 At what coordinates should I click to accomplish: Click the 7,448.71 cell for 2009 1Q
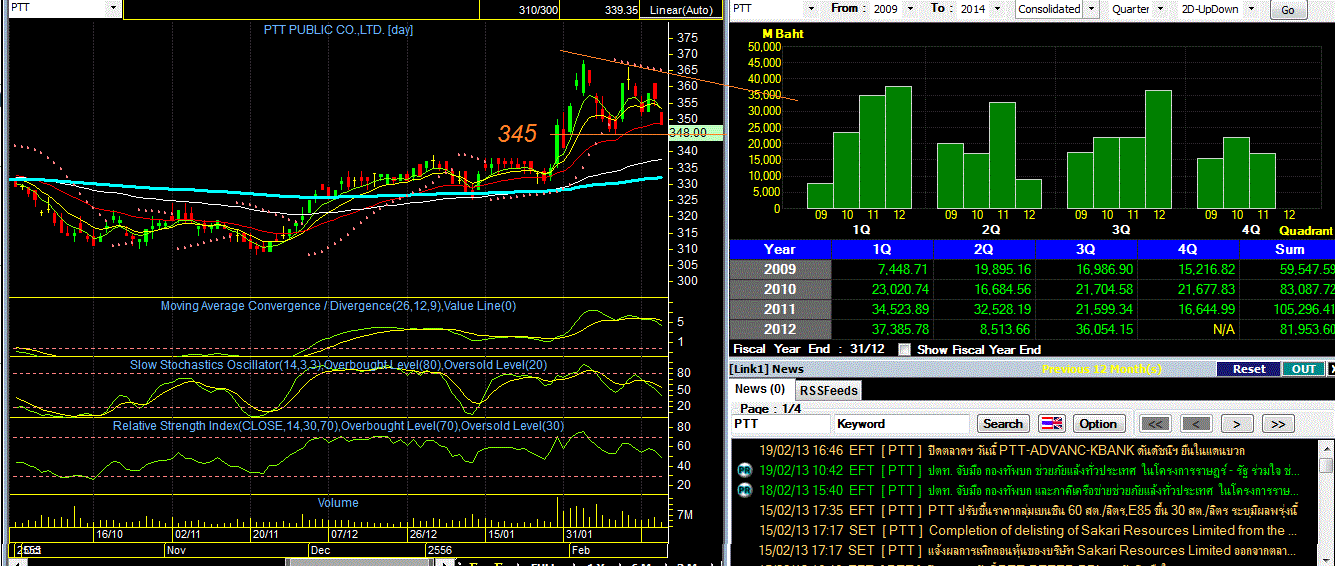[883, 269]
